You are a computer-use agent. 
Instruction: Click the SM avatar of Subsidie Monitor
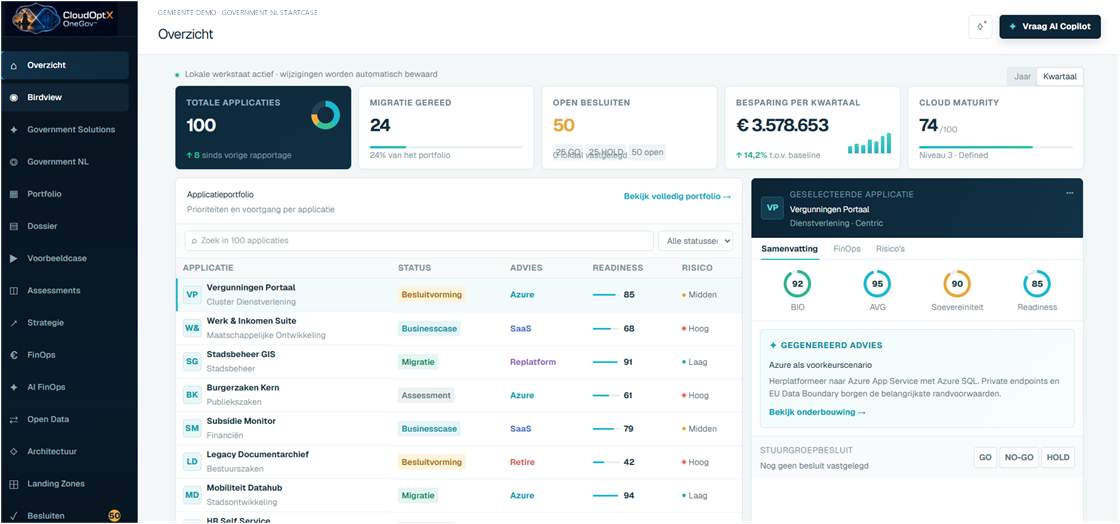192,428
